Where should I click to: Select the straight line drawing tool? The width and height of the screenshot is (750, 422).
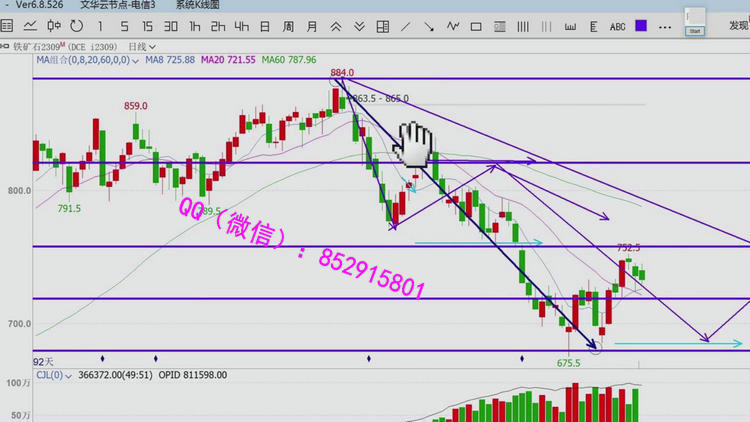pyautogui.click(x=405, y=26)
